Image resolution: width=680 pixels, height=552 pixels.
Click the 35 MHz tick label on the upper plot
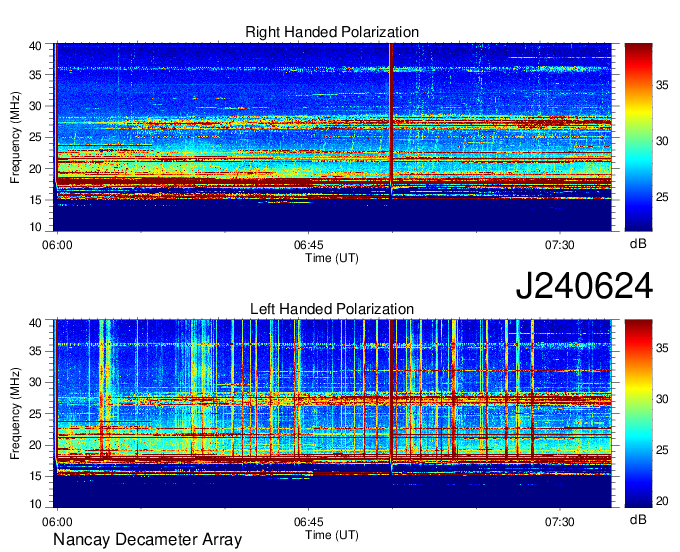coord(35,75)
